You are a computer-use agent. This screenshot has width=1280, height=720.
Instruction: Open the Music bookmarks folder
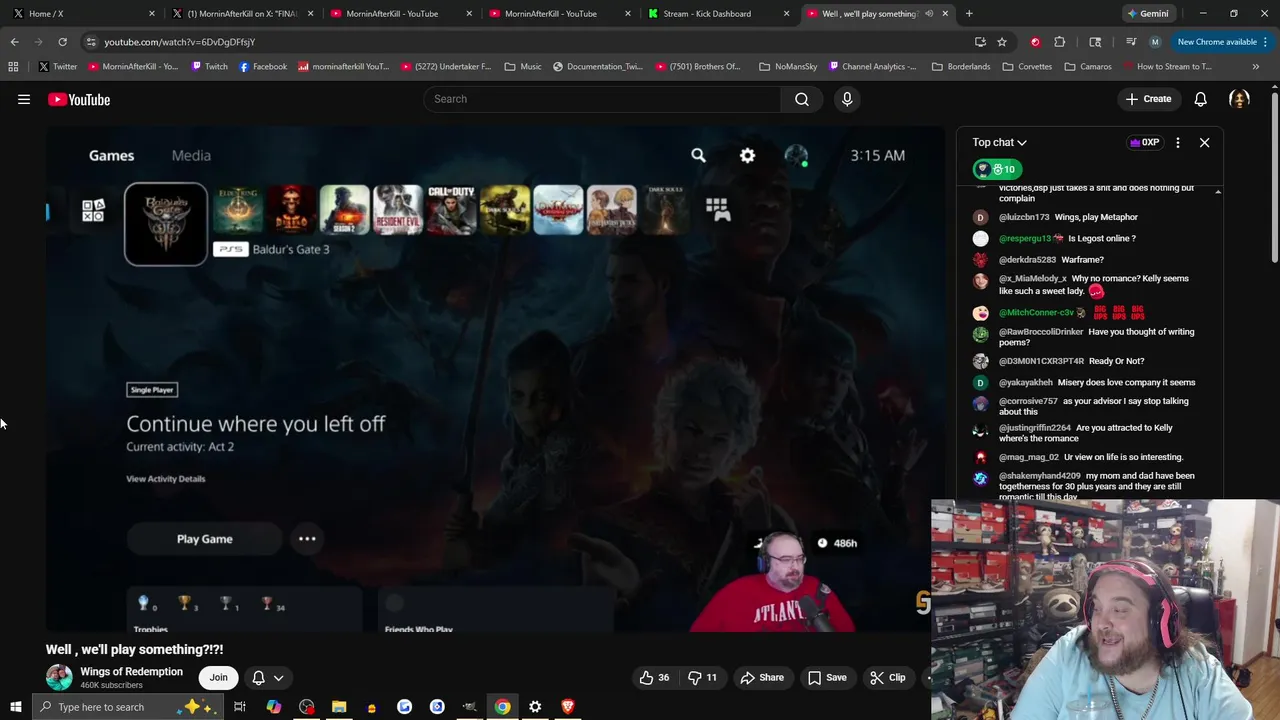[524, 67]
